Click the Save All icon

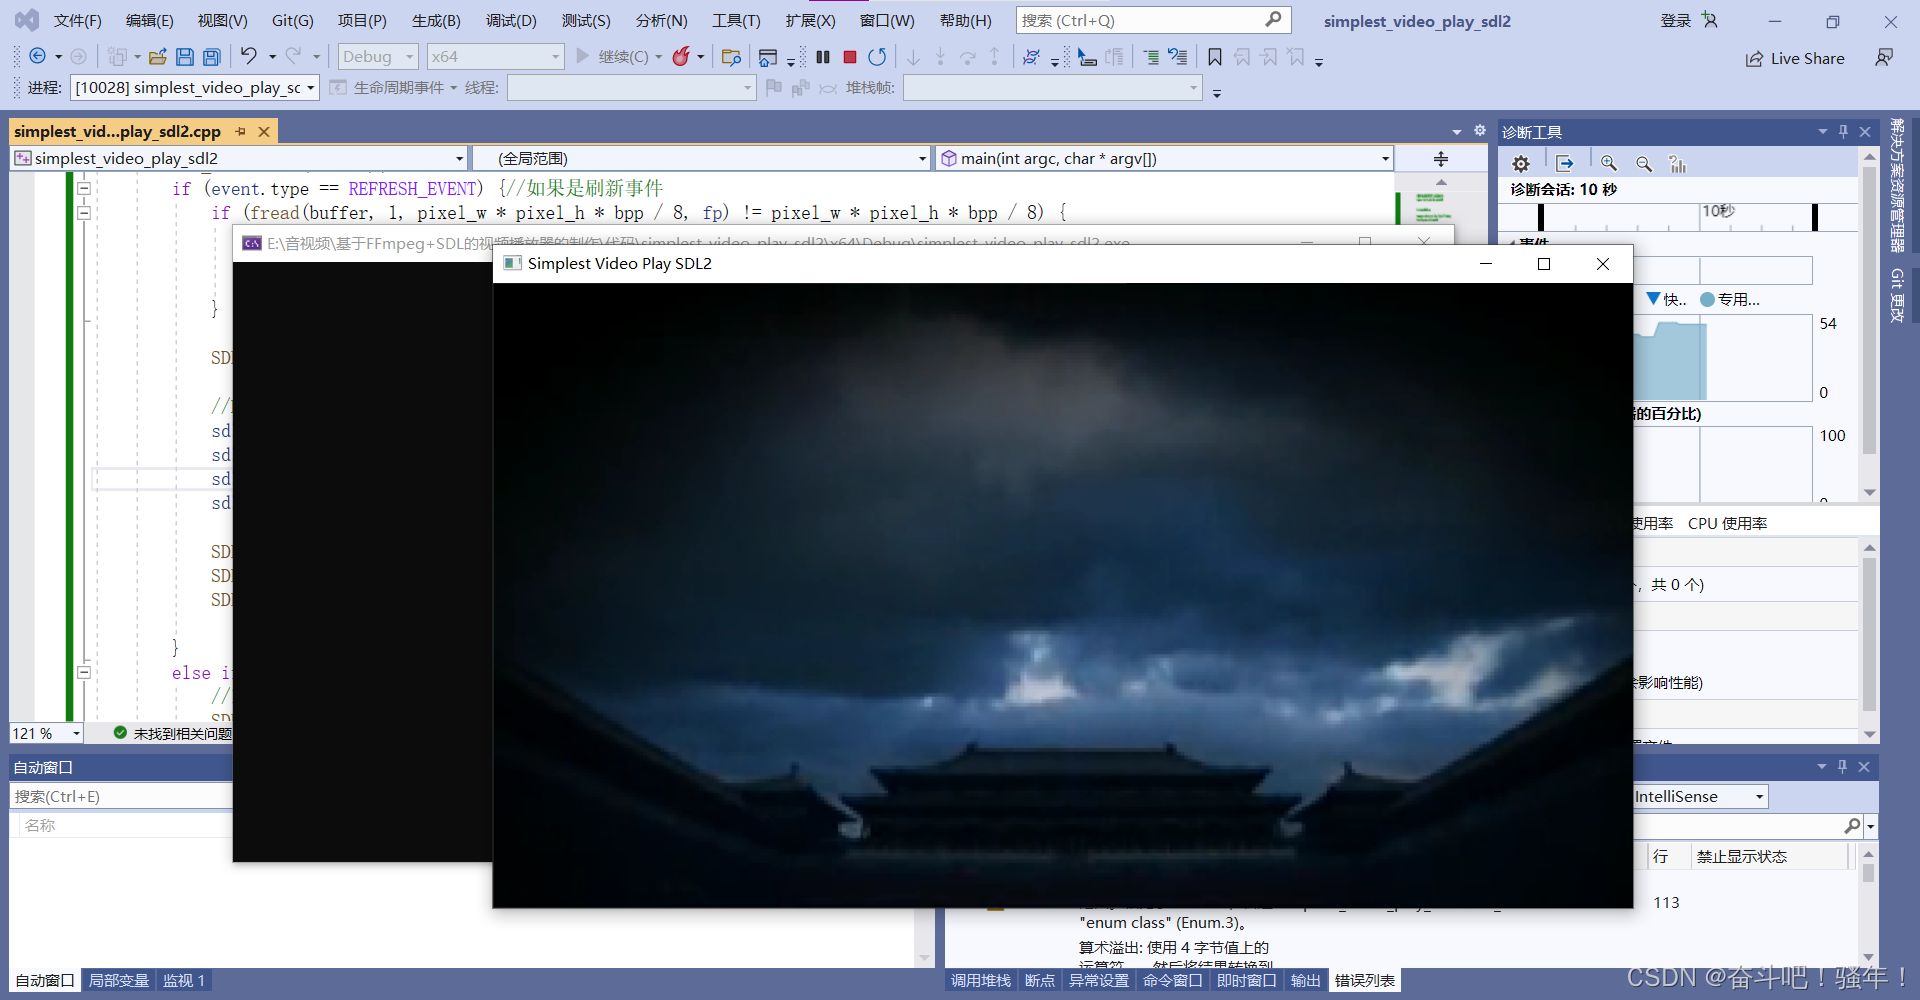pyautogui.click(x=212, y=57)
